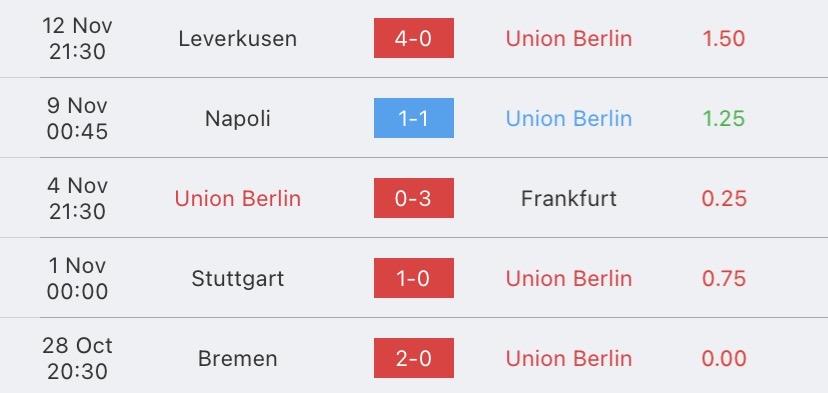The image size is (828, 393).
Task: Open the 2-0 Bremen score badge
Action: pos(413,358)
